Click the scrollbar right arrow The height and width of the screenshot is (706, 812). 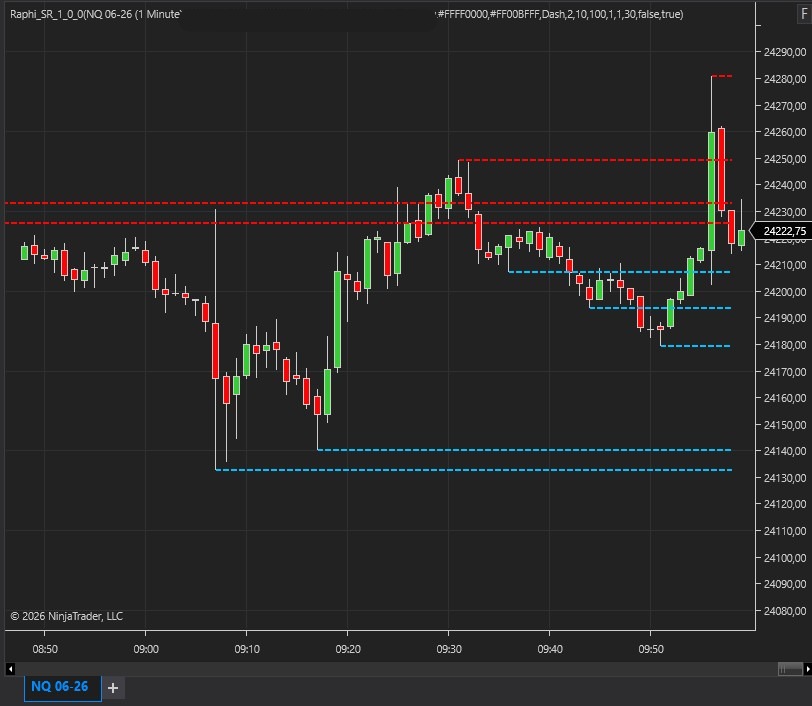804,668
